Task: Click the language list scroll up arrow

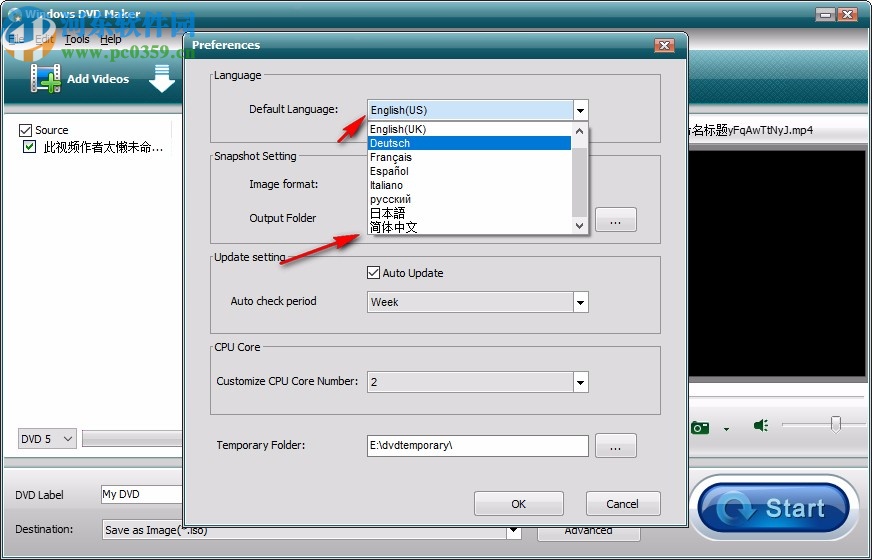Action: [579, 131]
